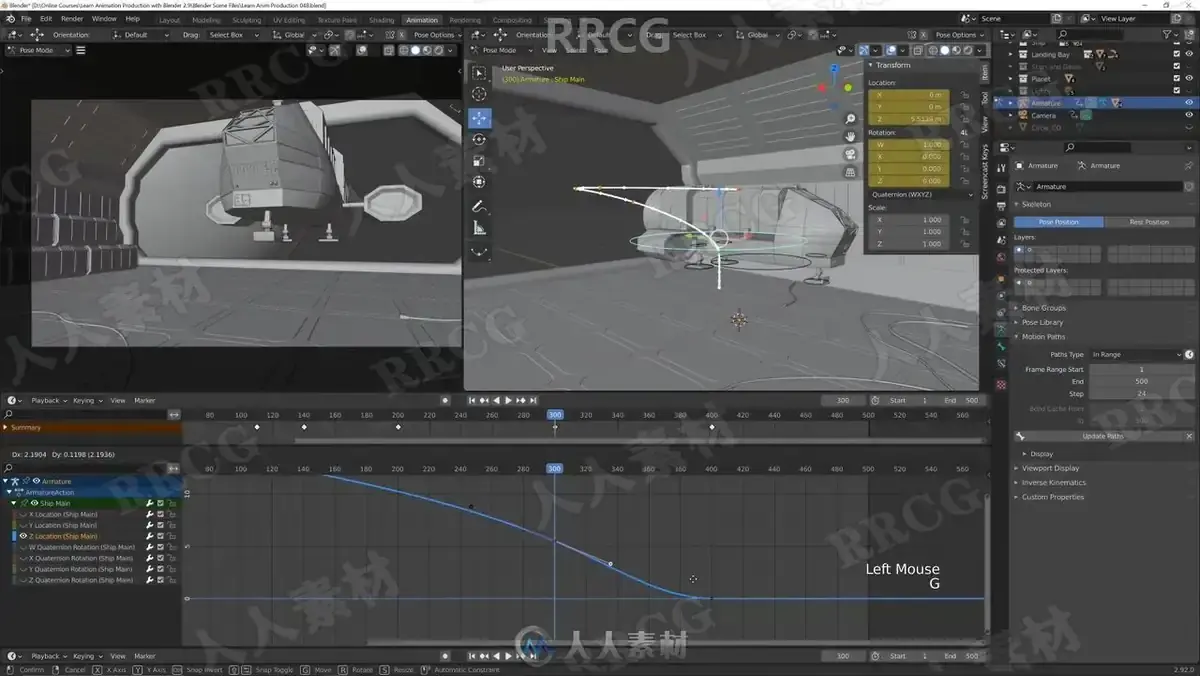The image size is (1200, 676).
Task: Select the Move tool in viewport toolbar
Action: [x=479, y=117]
